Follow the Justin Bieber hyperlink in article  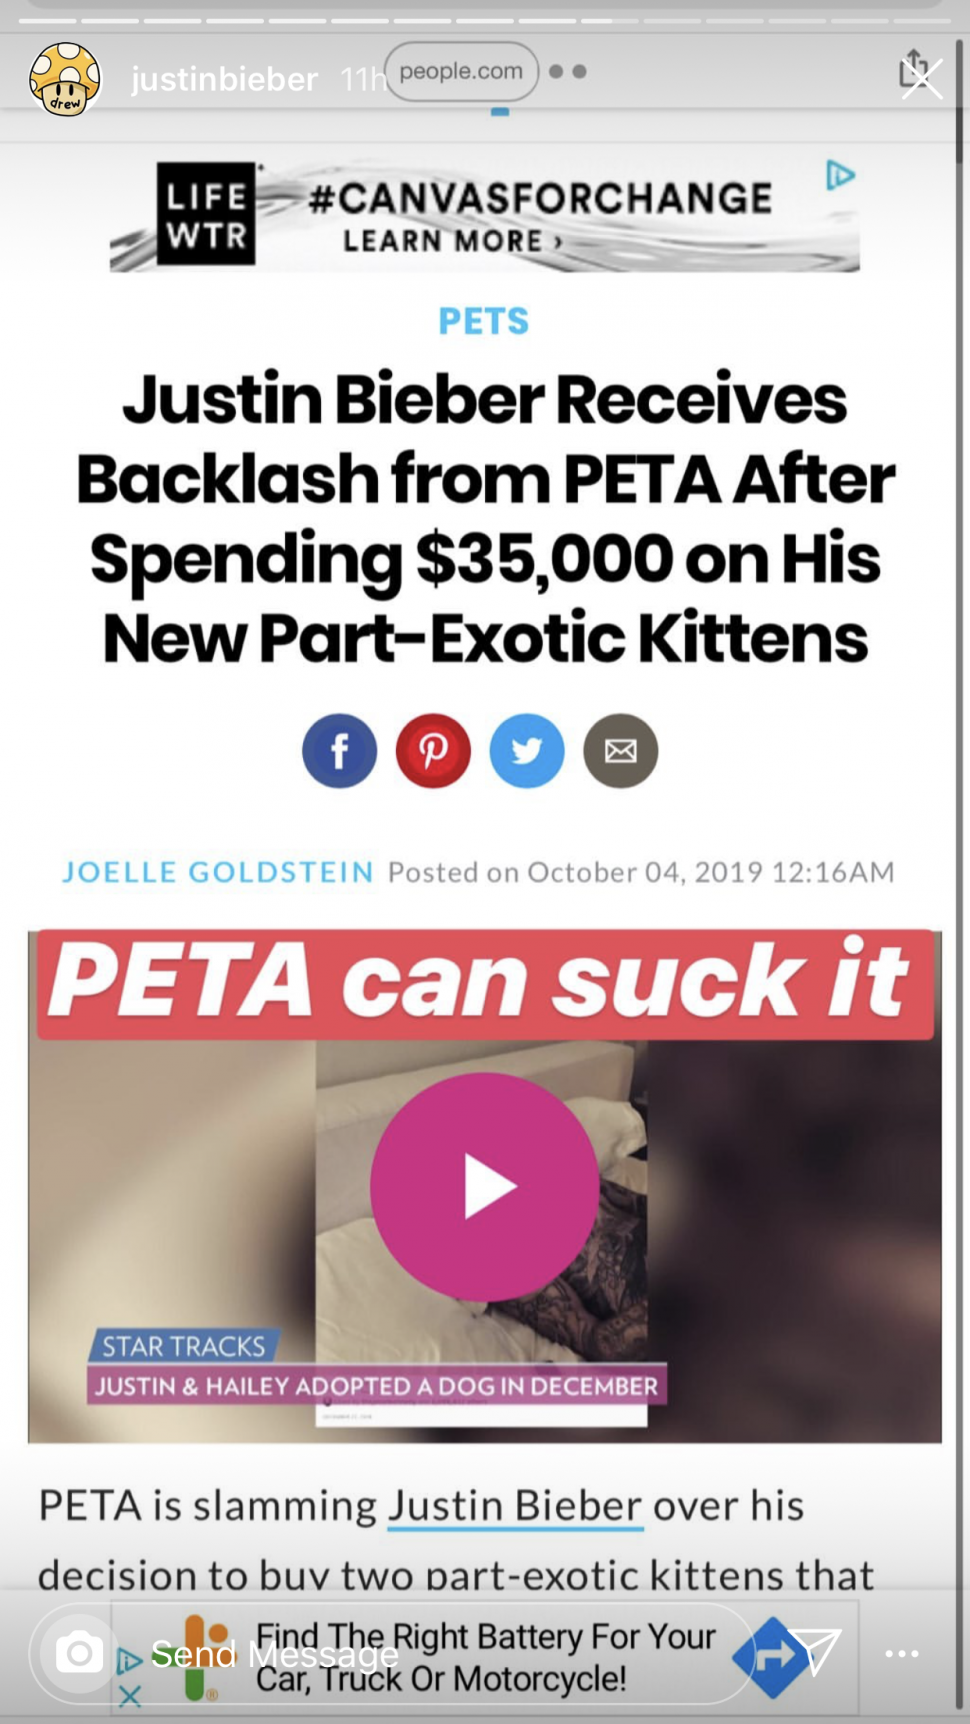[515, 1506]
